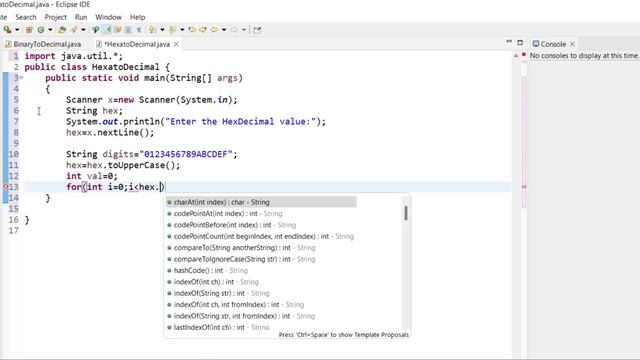Open the Previous Annotation dropdown arrow
The width and height of the screenshot is (640, 360).
pyautogui.click(x=182, y=30)
